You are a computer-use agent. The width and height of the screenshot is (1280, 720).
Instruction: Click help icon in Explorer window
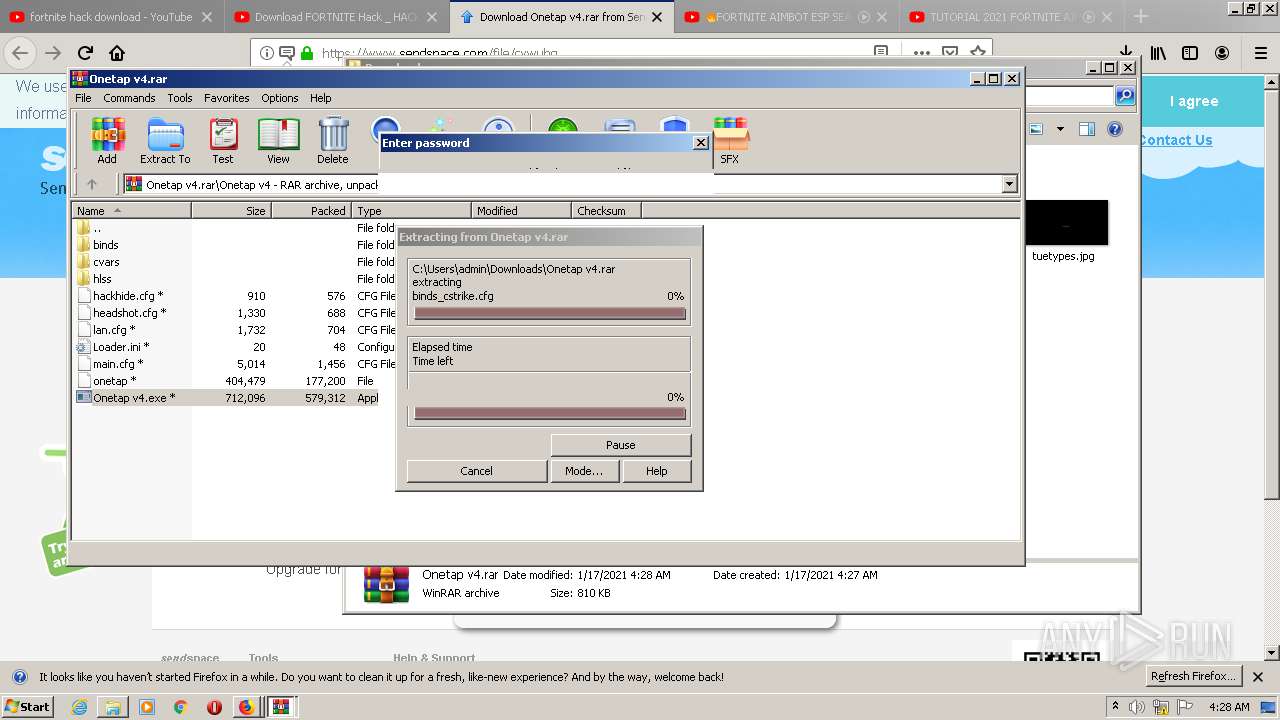tap(1115, 129)
